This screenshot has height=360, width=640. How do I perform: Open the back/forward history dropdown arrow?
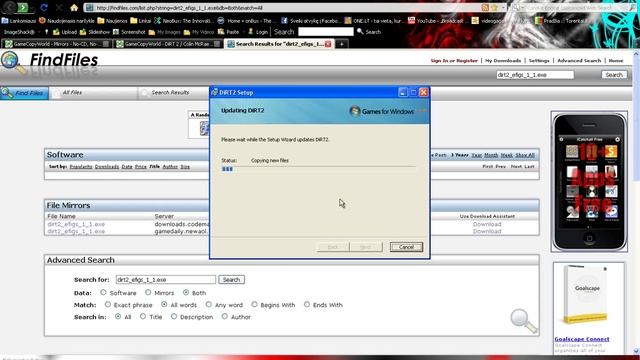pos(32,8)
